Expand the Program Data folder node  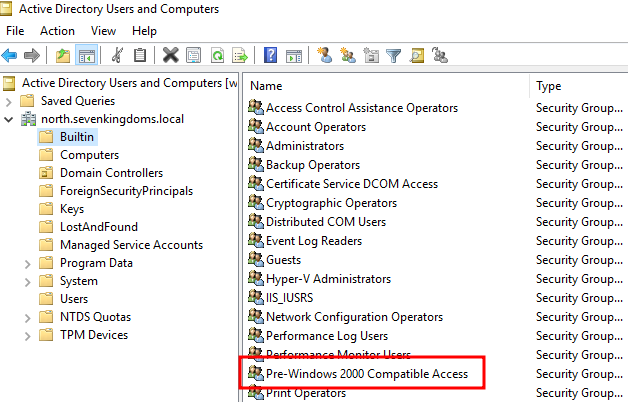(x=28, y=263)
